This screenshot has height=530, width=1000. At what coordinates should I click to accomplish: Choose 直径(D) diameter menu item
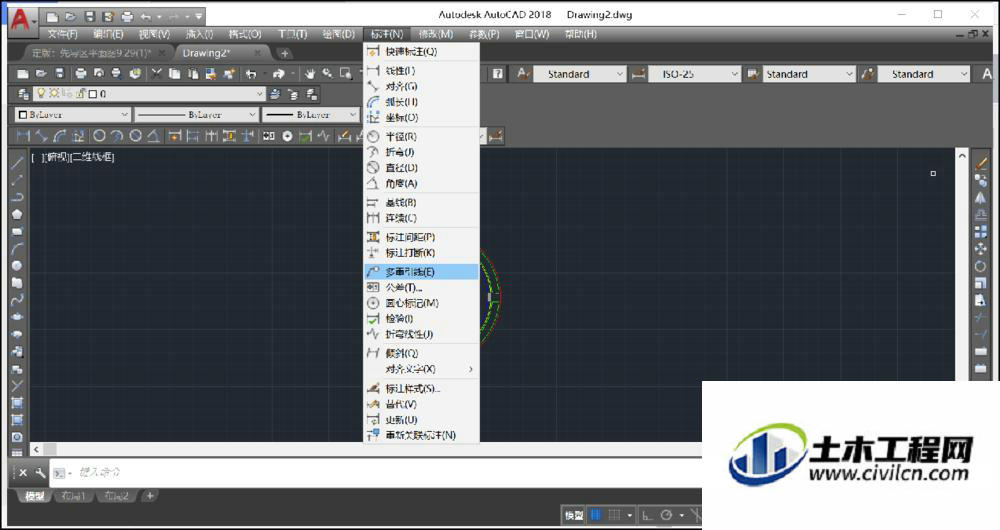421,168
